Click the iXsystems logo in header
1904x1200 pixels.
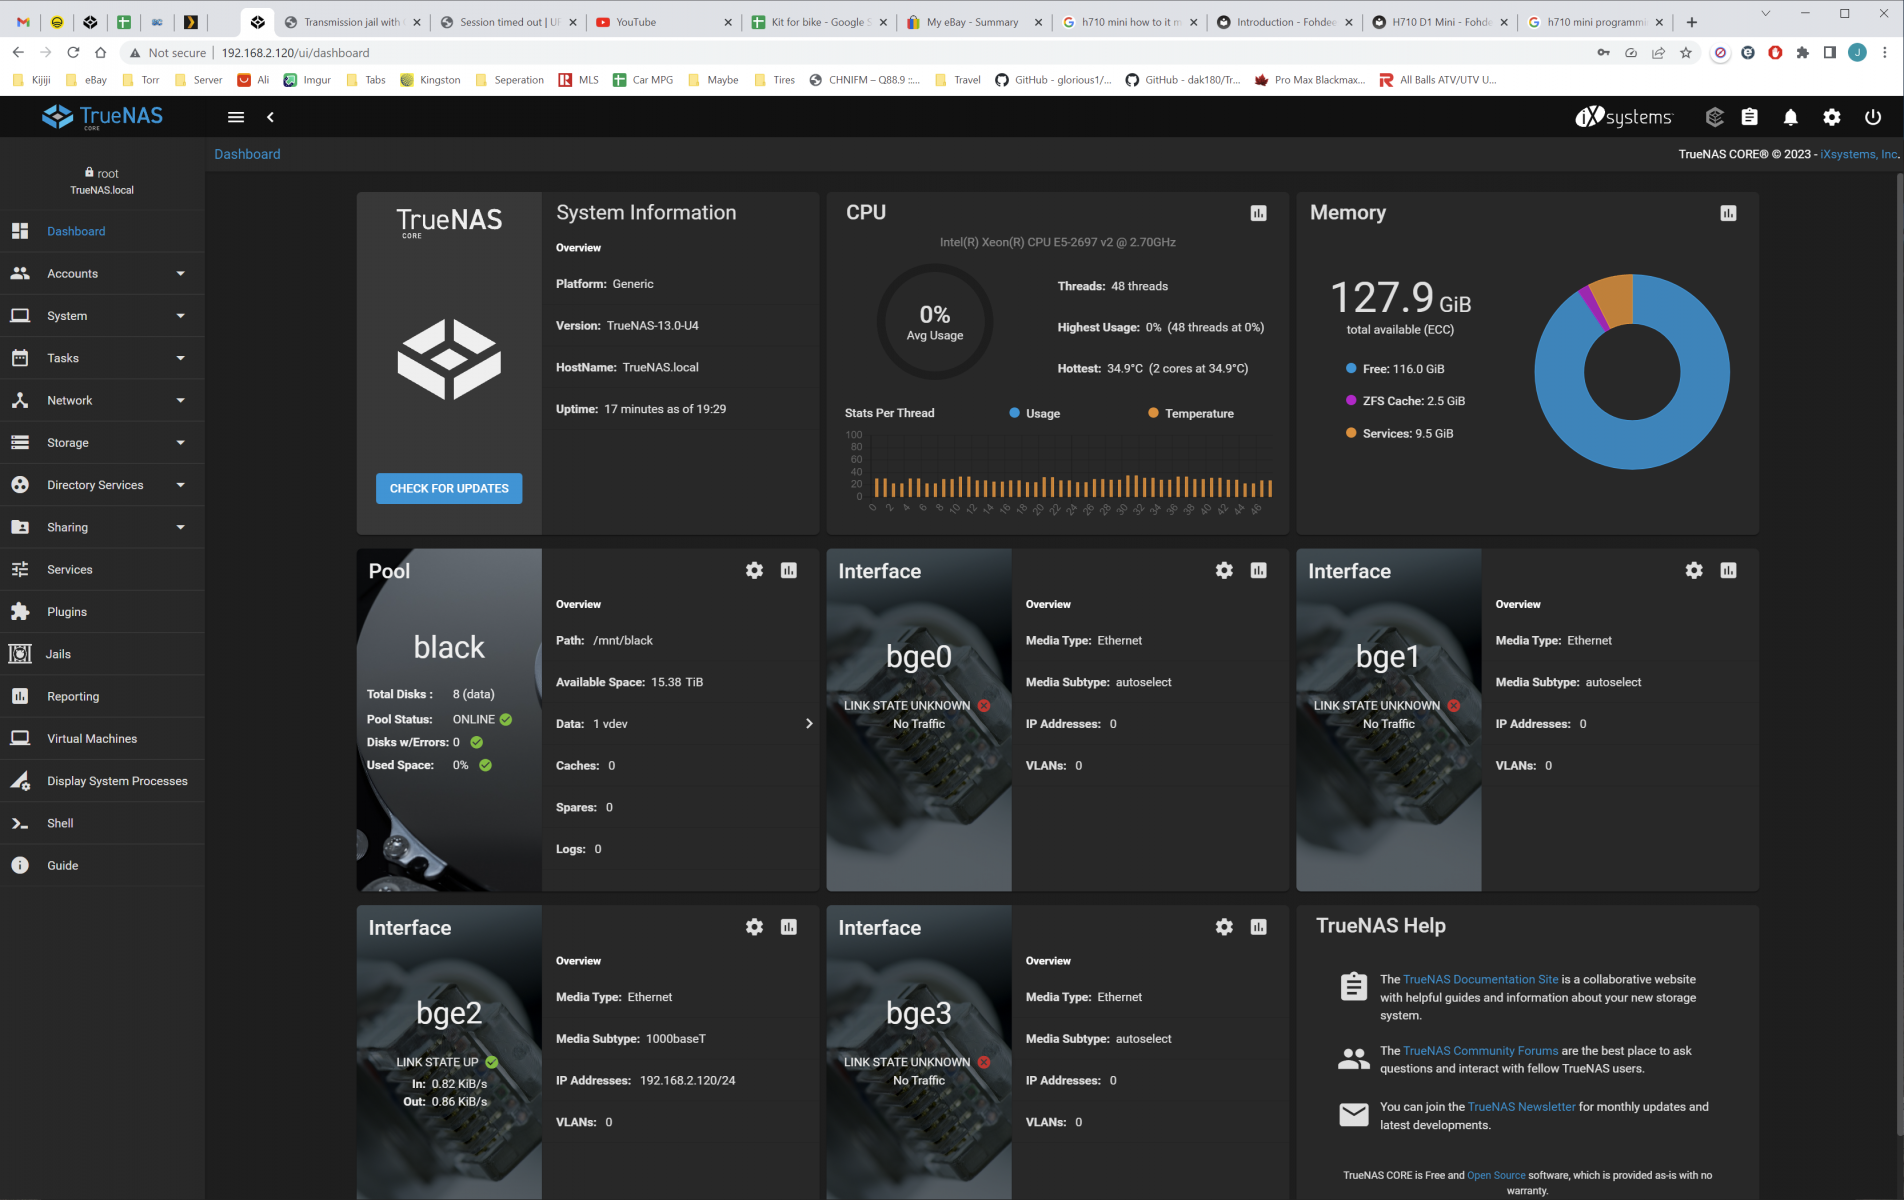(x=1623, y=117)
